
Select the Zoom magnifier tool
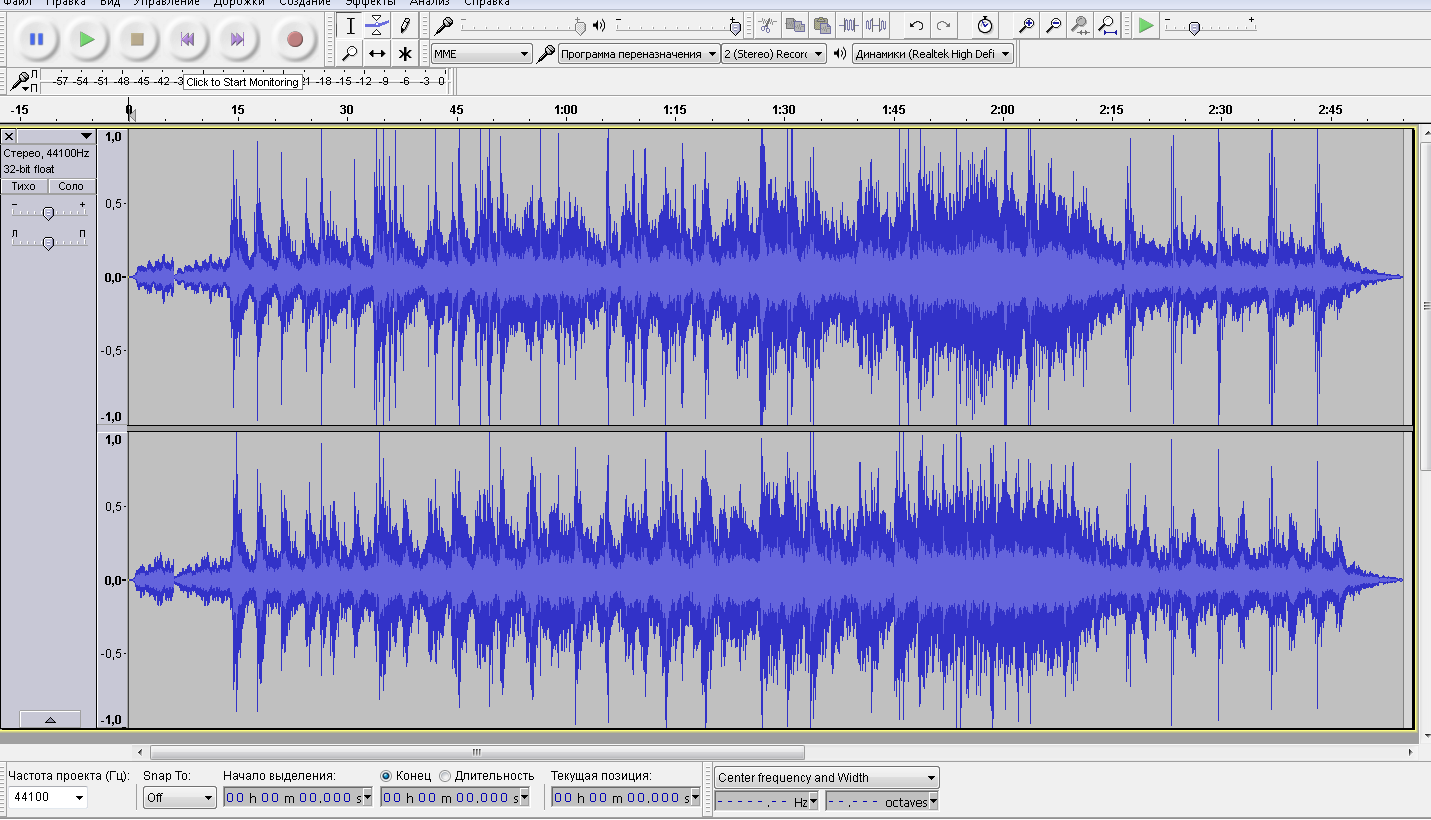350,53
